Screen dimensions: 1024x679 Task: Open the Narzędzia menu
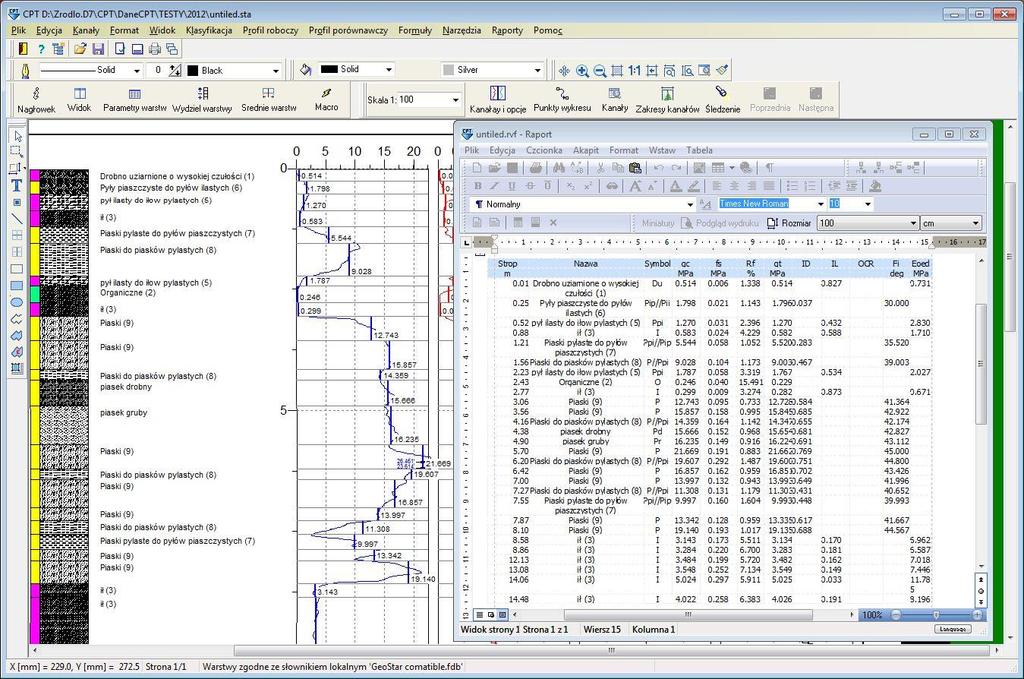pyautogui.click(x=462, y=30)
